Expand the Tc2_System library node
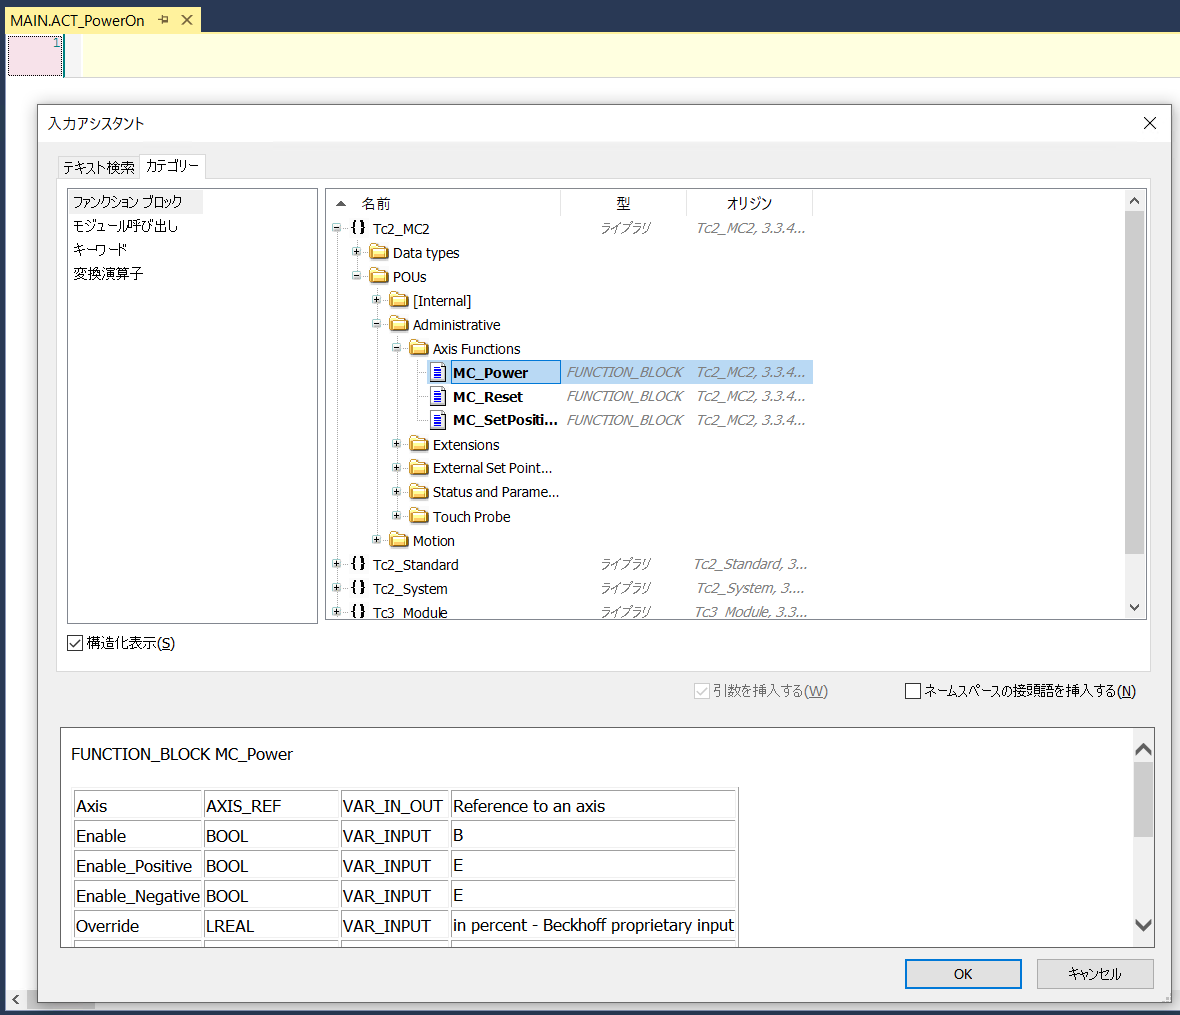Screen dimensions: 1180x1015 click(x=336, y=588)
